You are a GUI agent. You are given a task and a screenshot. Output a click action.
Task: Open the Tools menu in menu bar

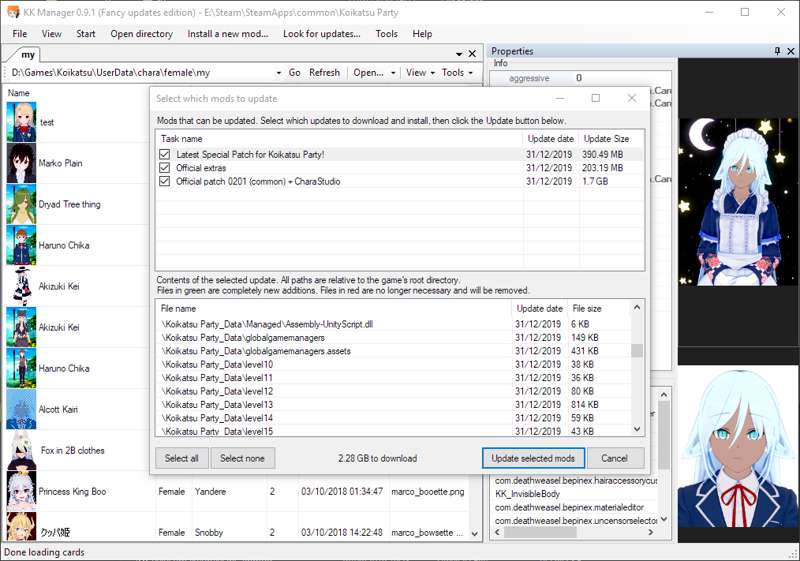pyautogui.click(x=386, y=34)
